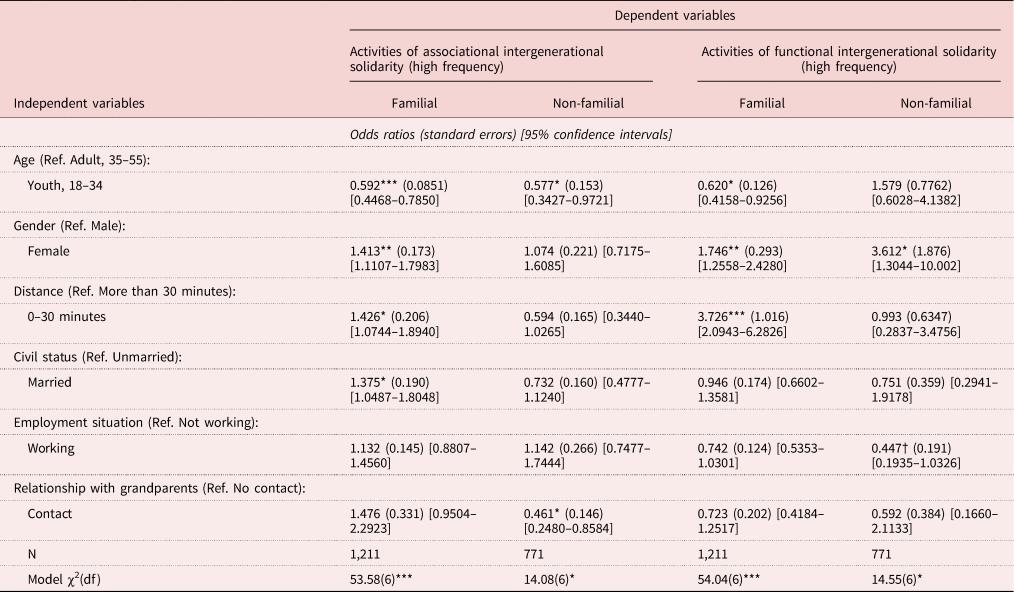Select the '0–30 minutes' row label

click(67, 316)
